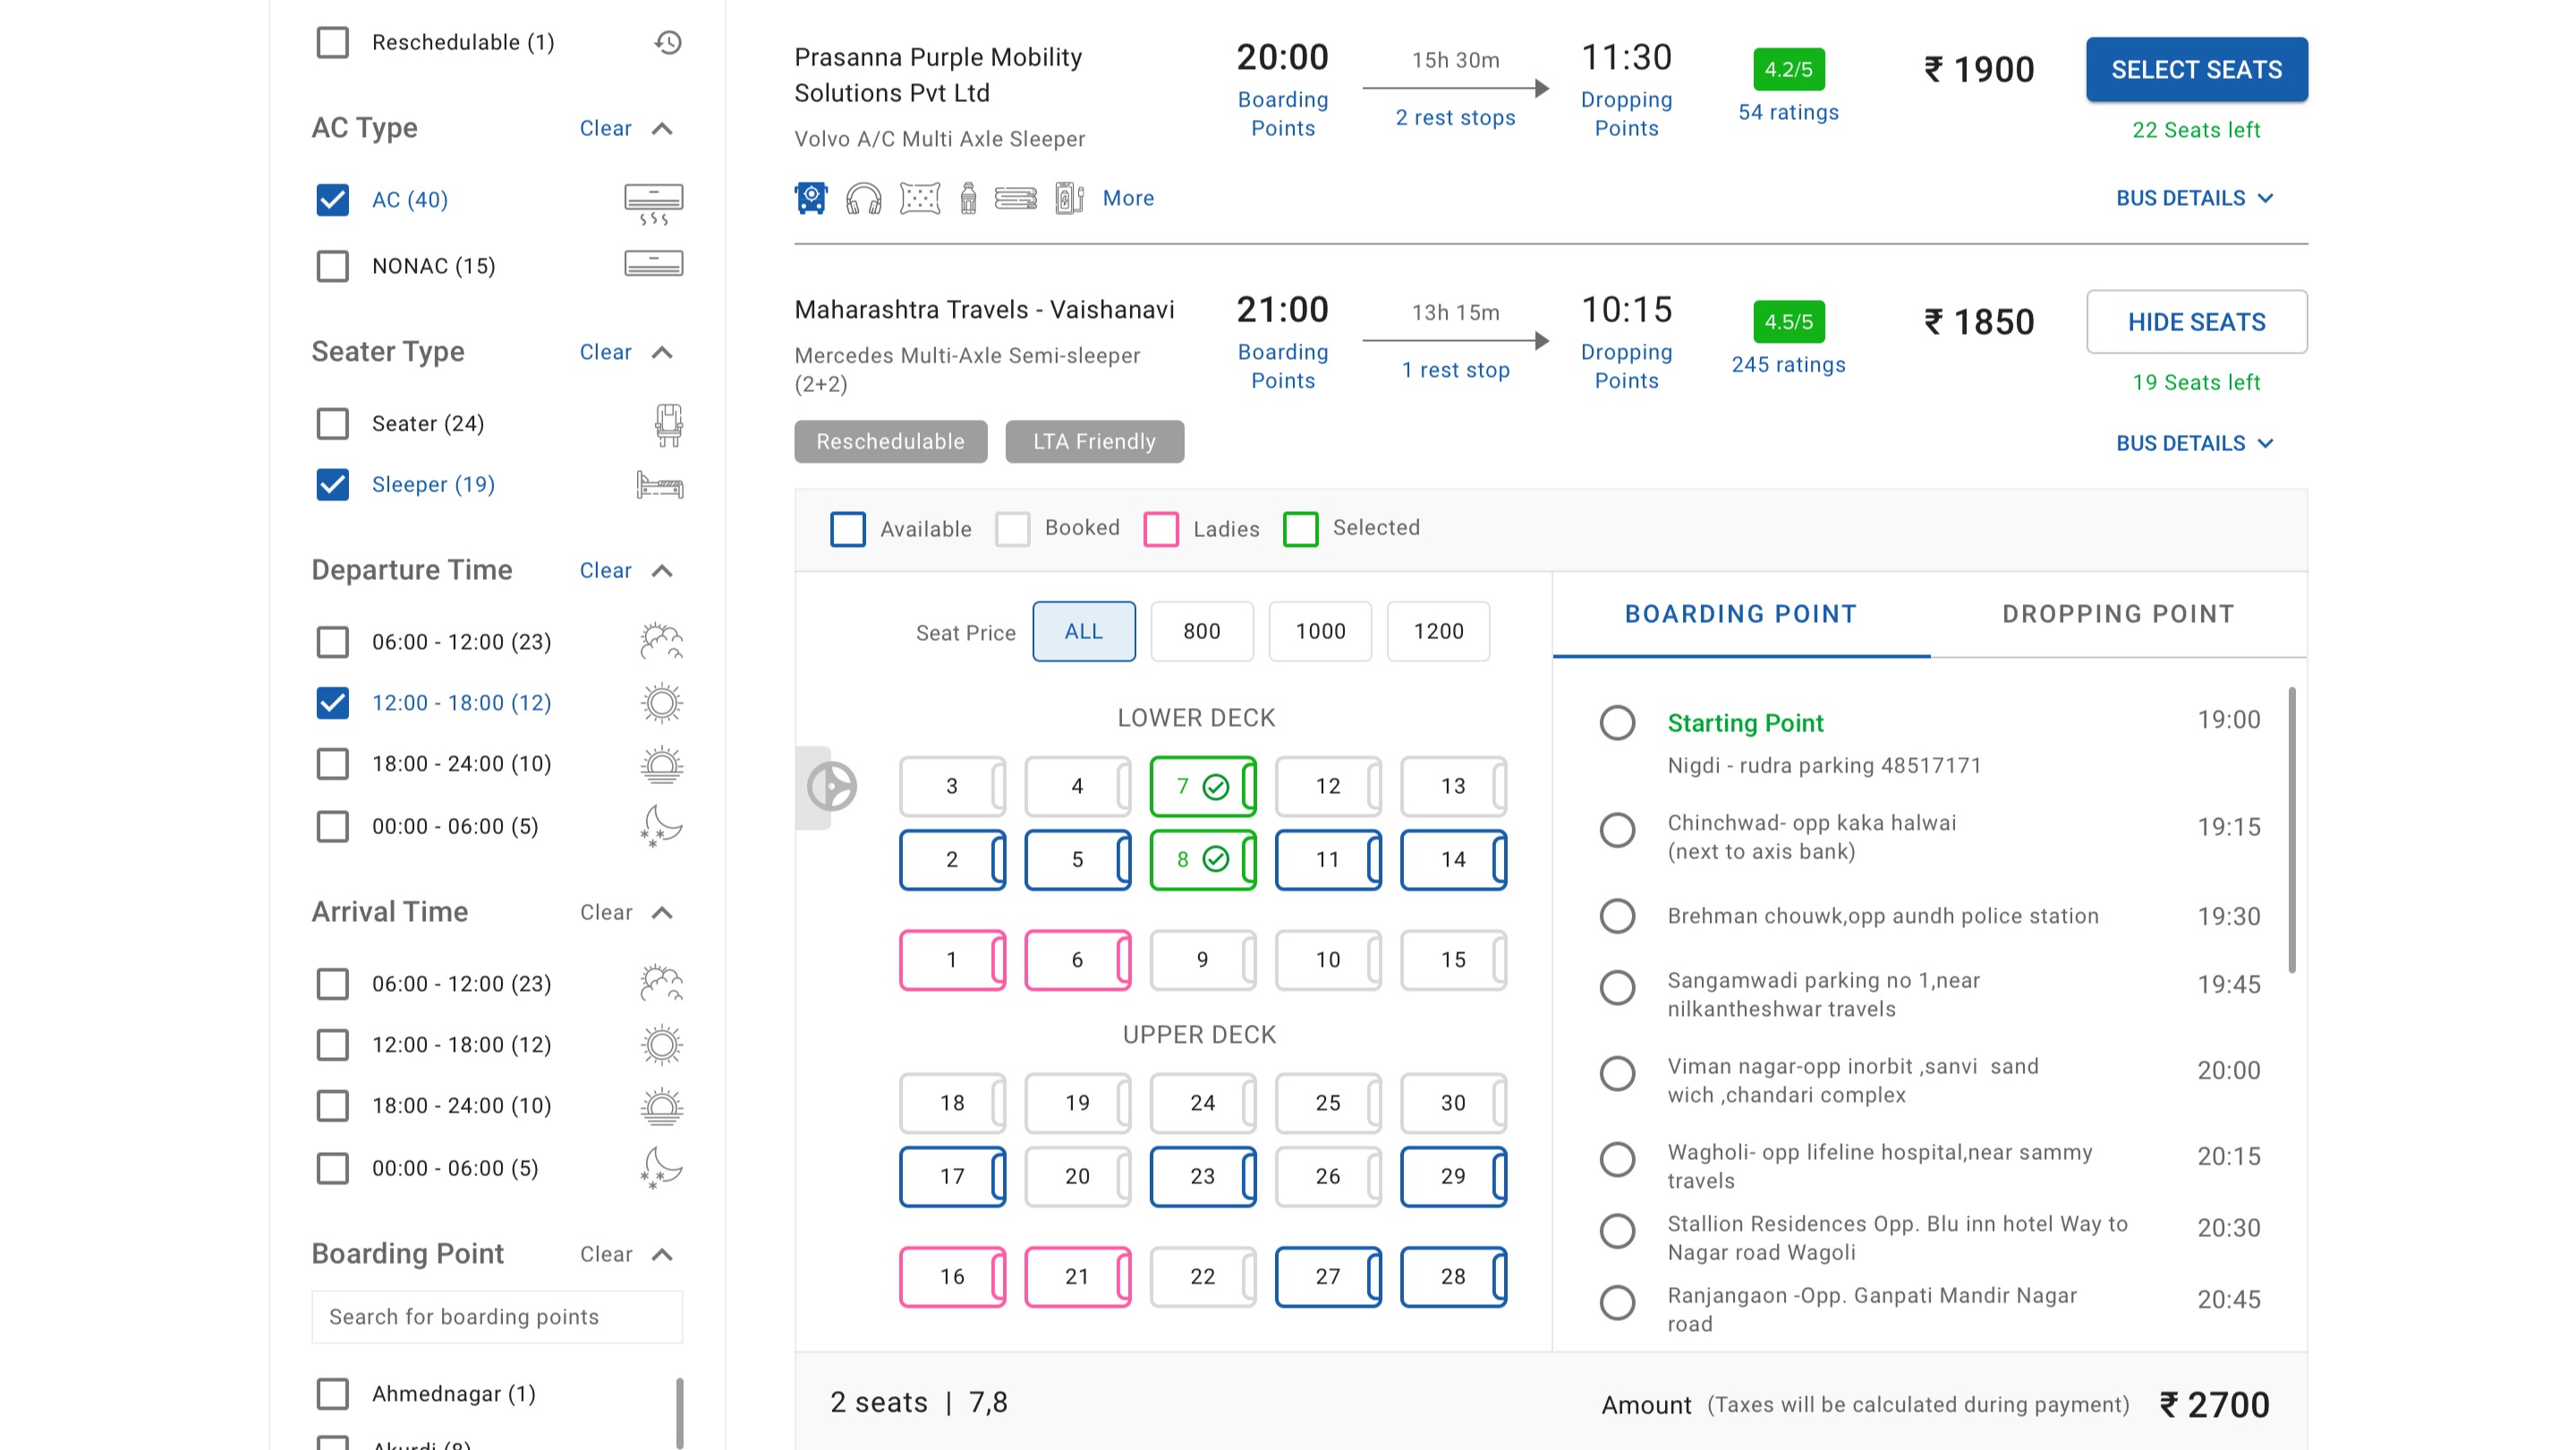Viewport: 2576px width, 1450px height.
Task: Collapse the Seater Type section chevron
Action: 661,353
